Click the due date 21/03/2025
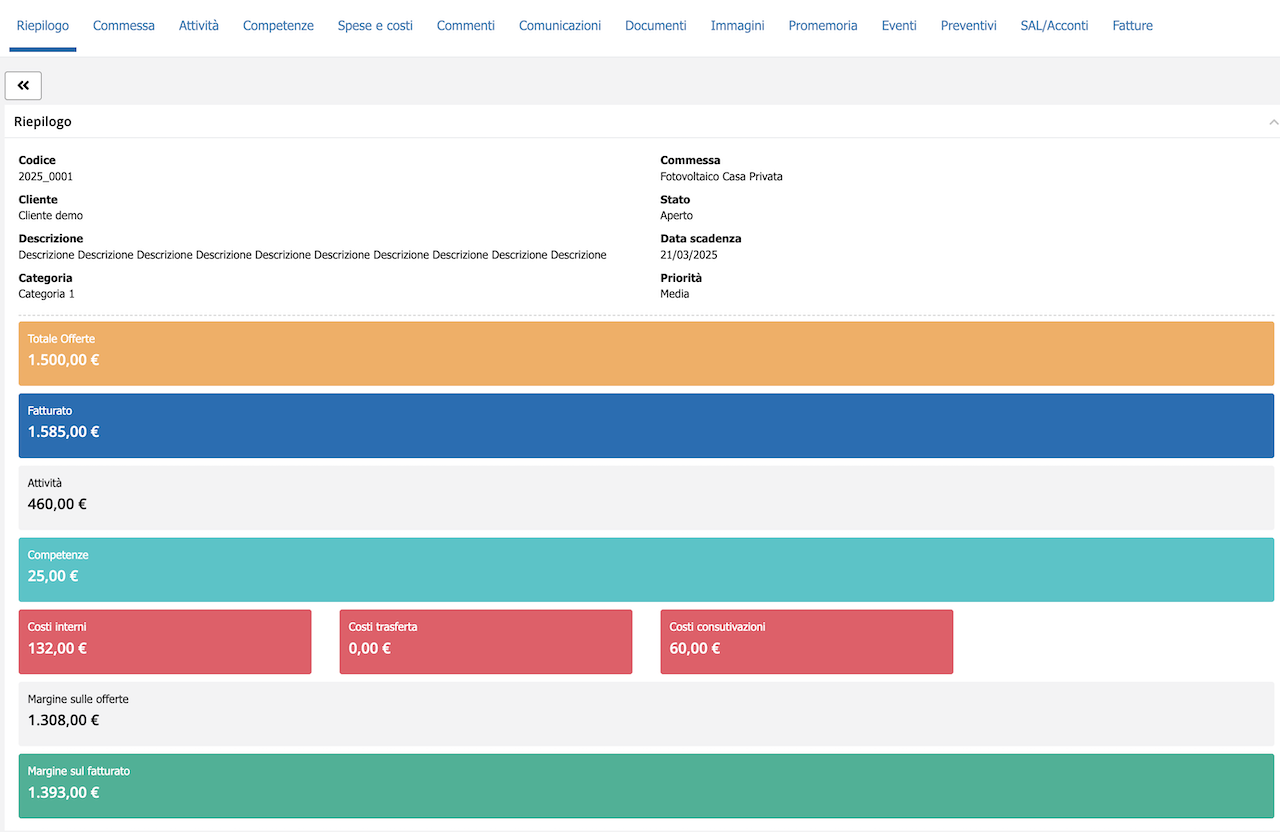The height and width of the screenshot is (832, 1280). click(689, 254)
